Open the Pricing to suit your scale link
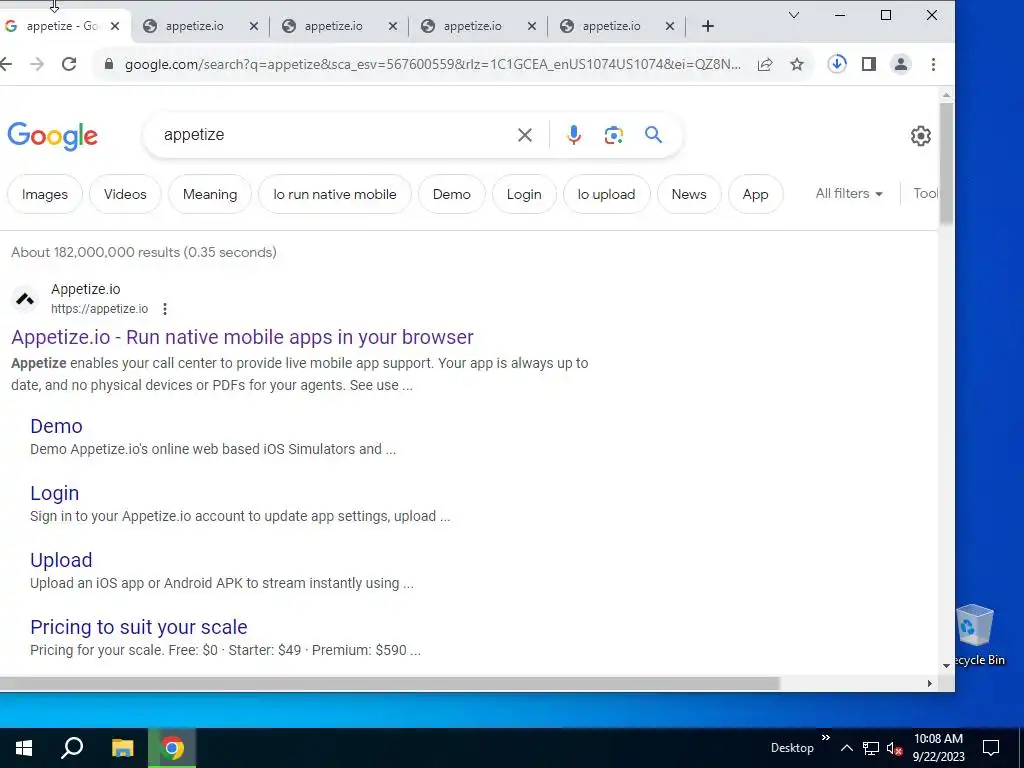This screenshot has height=768, width=1024. pos(138,628)
